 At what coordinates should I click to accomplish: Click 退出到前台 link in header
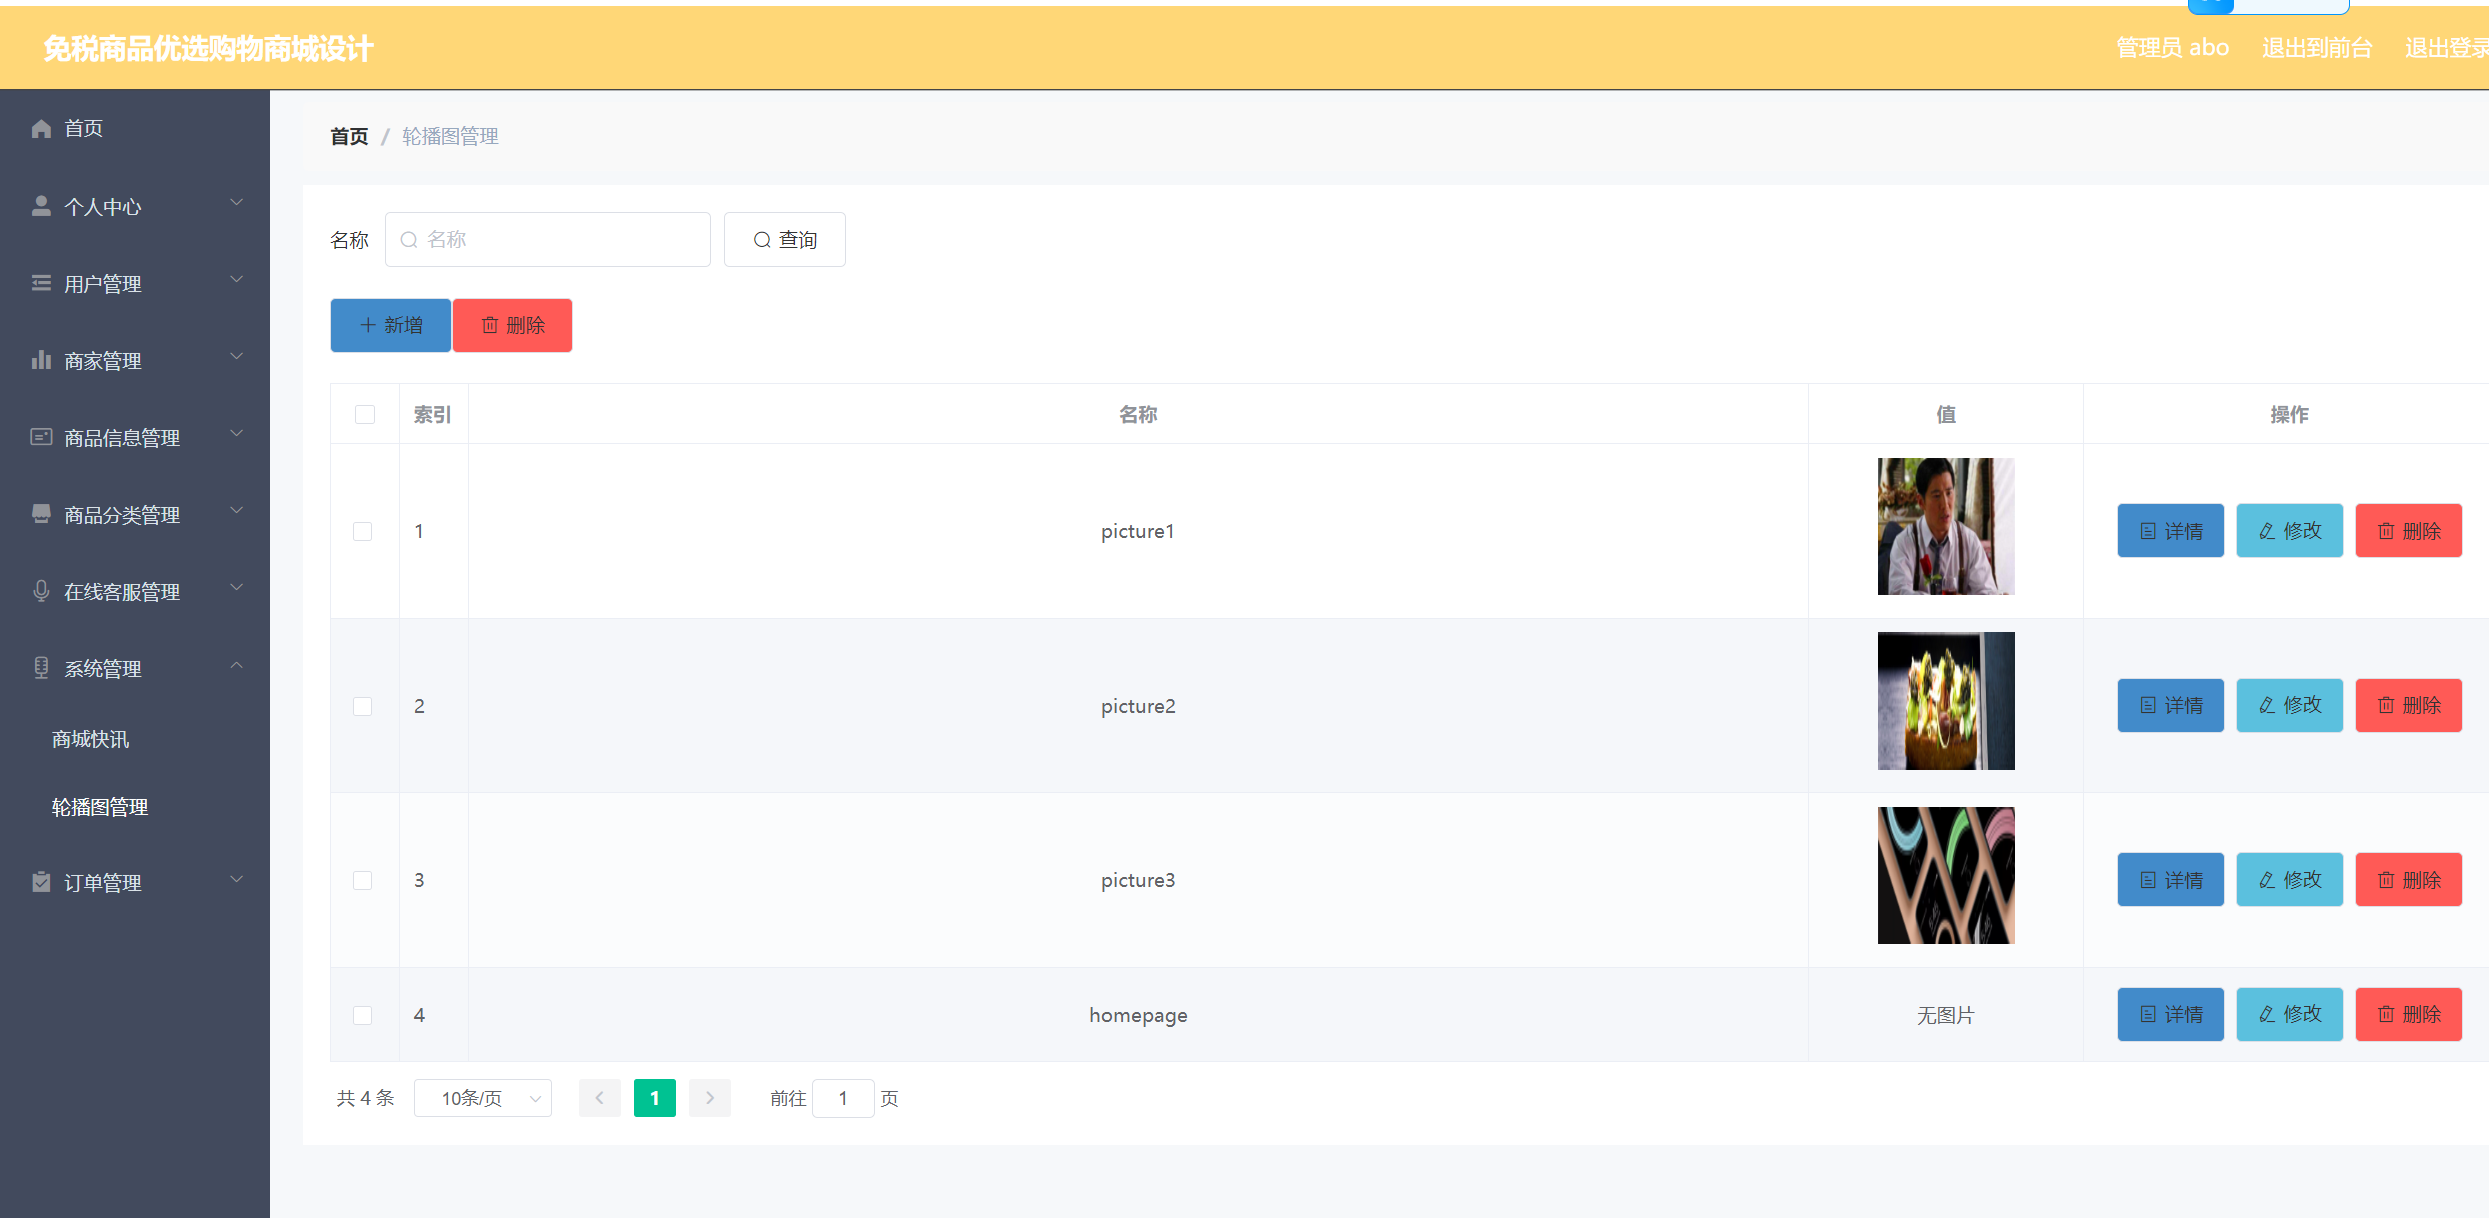(2316, 48)
